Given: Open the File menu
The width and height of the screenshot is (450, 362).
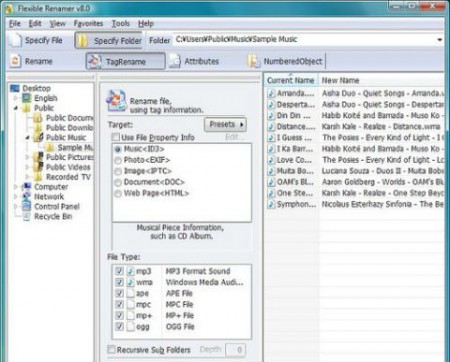Looking at the screenshot, I should 15,24.
